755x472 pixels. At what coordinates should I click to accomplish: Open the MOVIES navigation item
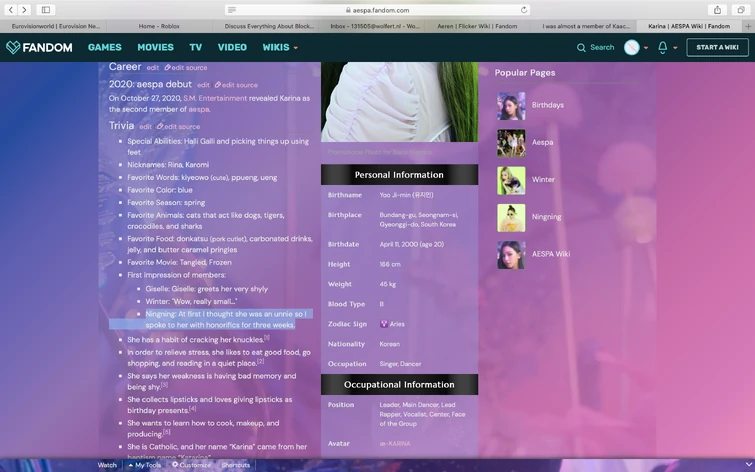click(156, 47)
